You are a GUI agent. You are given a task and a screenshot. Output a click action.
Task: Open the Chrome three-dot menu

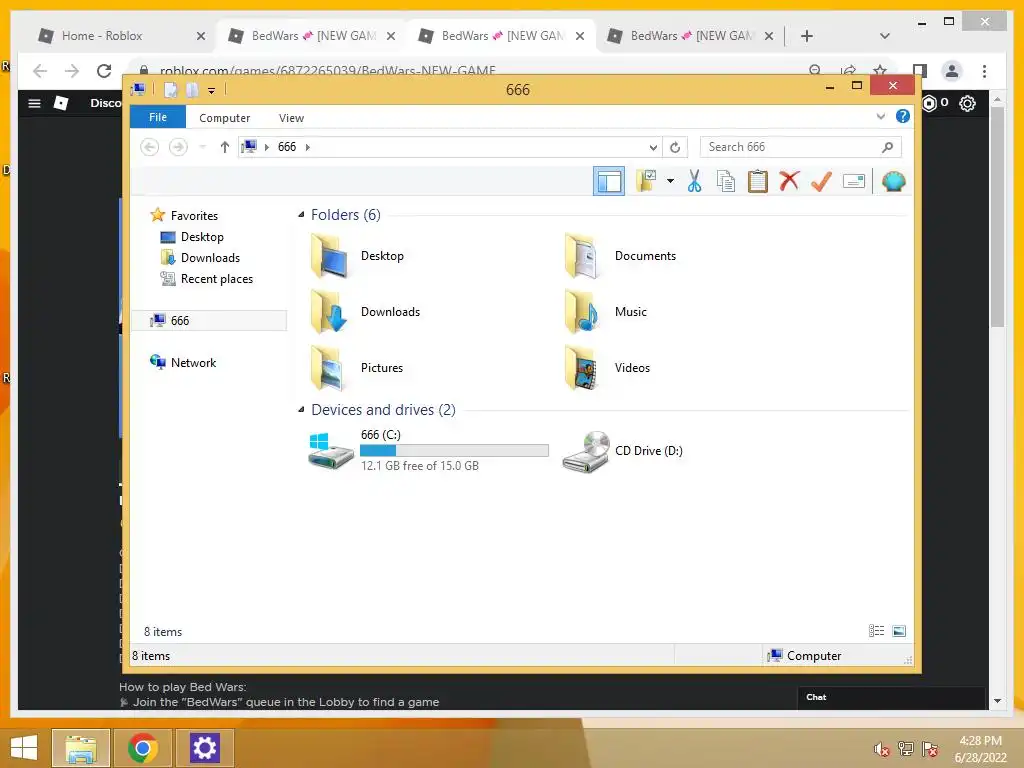pyautogui.click(x=984, y=71)
